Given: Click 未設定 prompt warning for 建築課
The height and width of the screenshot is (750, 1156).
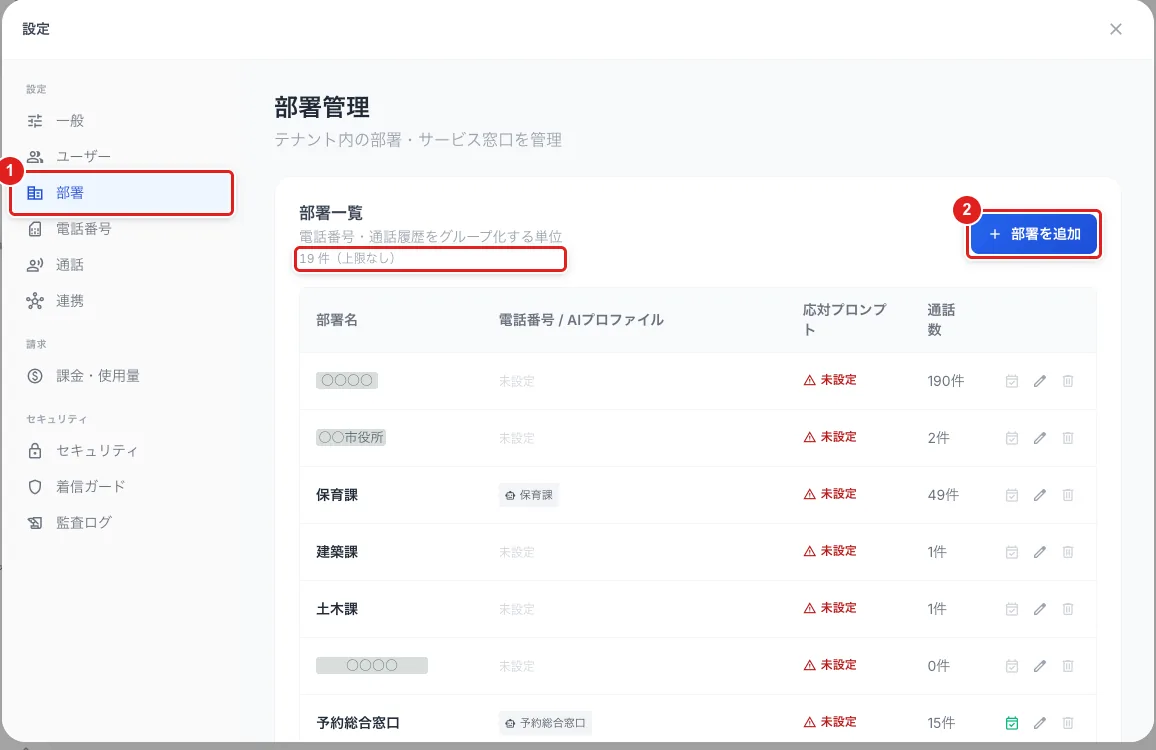Looking at the screenshot, I should 830,551.
